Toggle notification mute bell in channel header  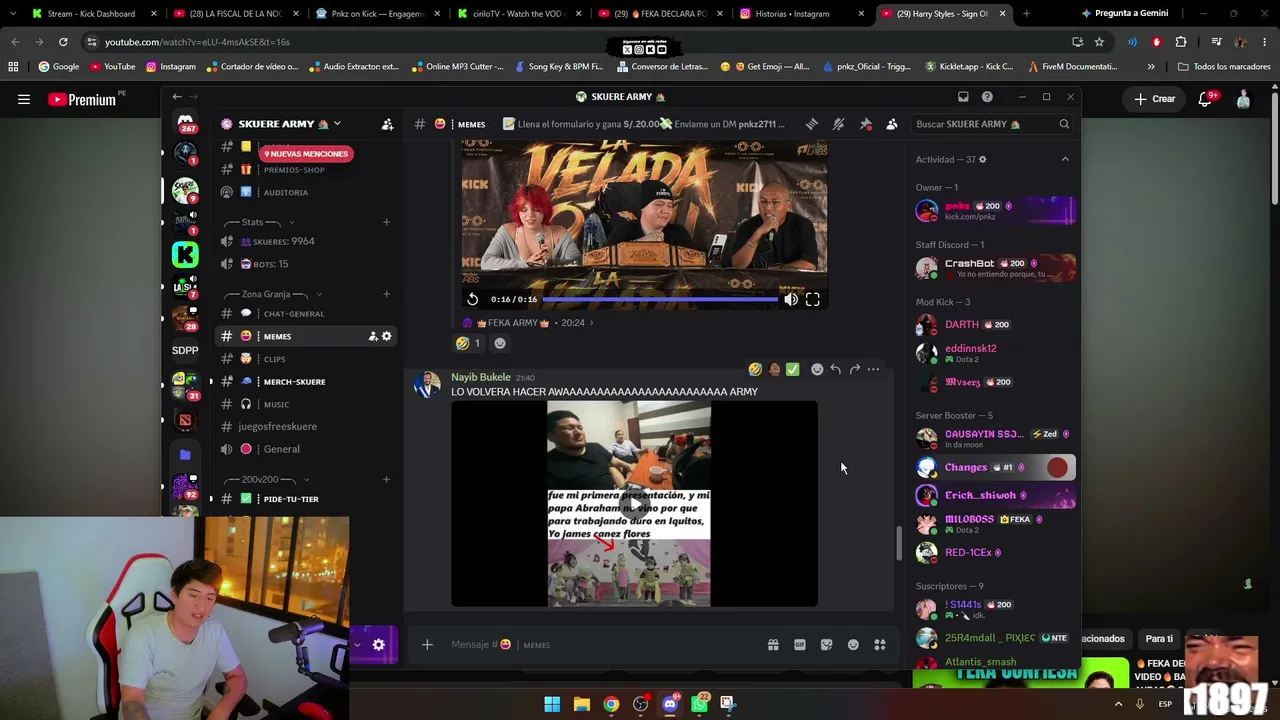pyautogui.click(x=839, y=124)
